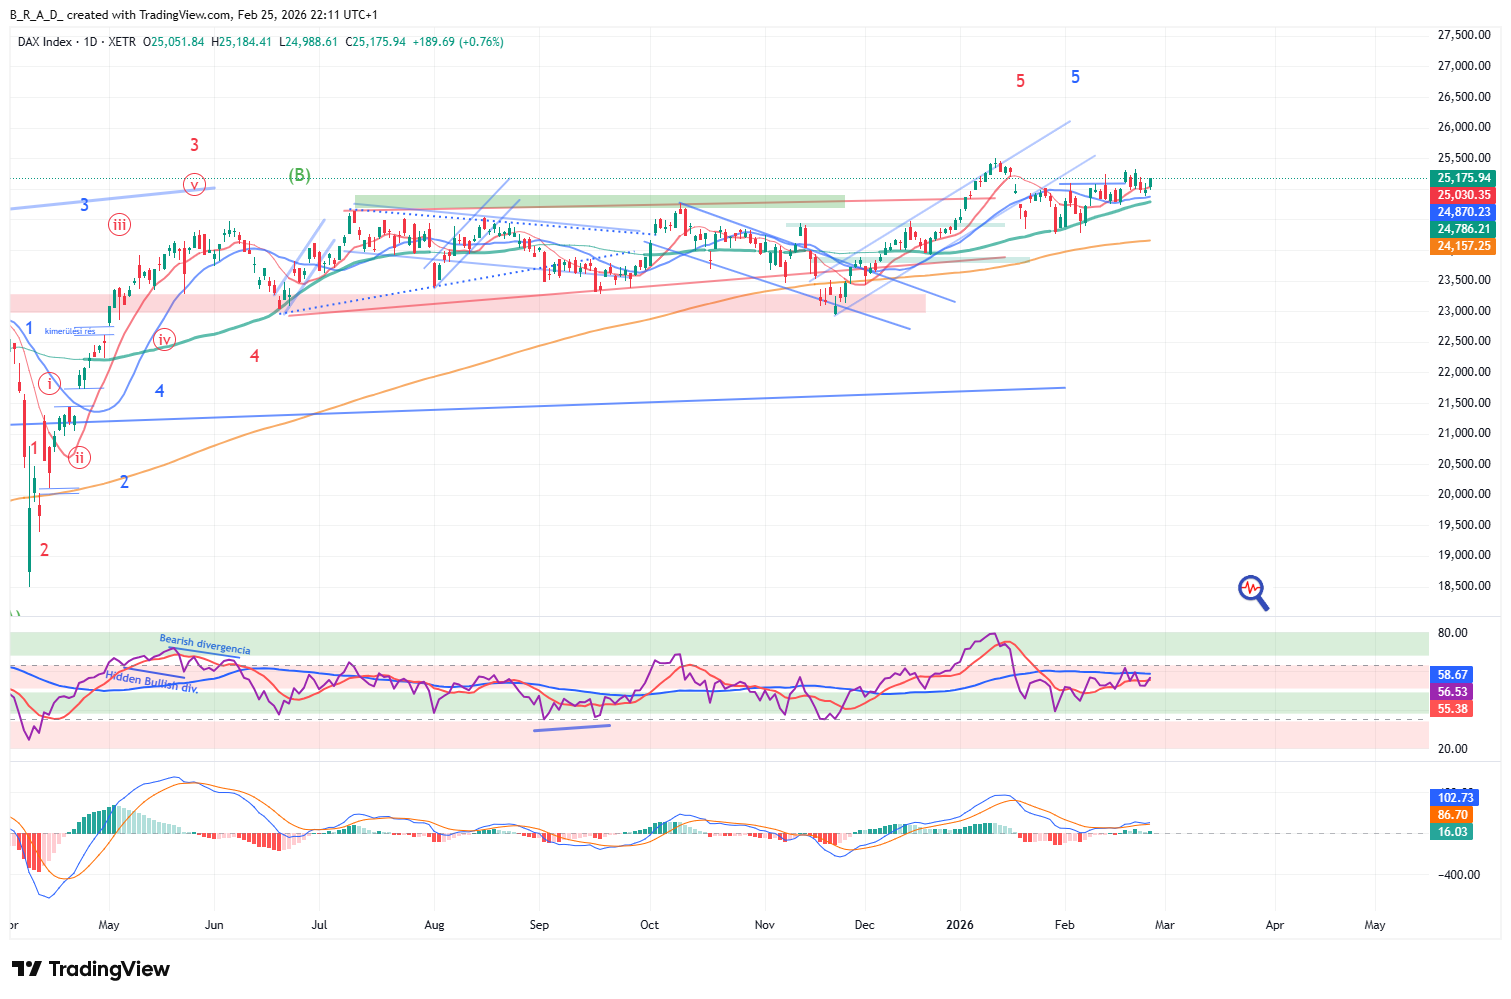Click the orange 24,157.25 moving average label
The height and width of the screenshot is (999, 1511).
(x=1464, y=246)
